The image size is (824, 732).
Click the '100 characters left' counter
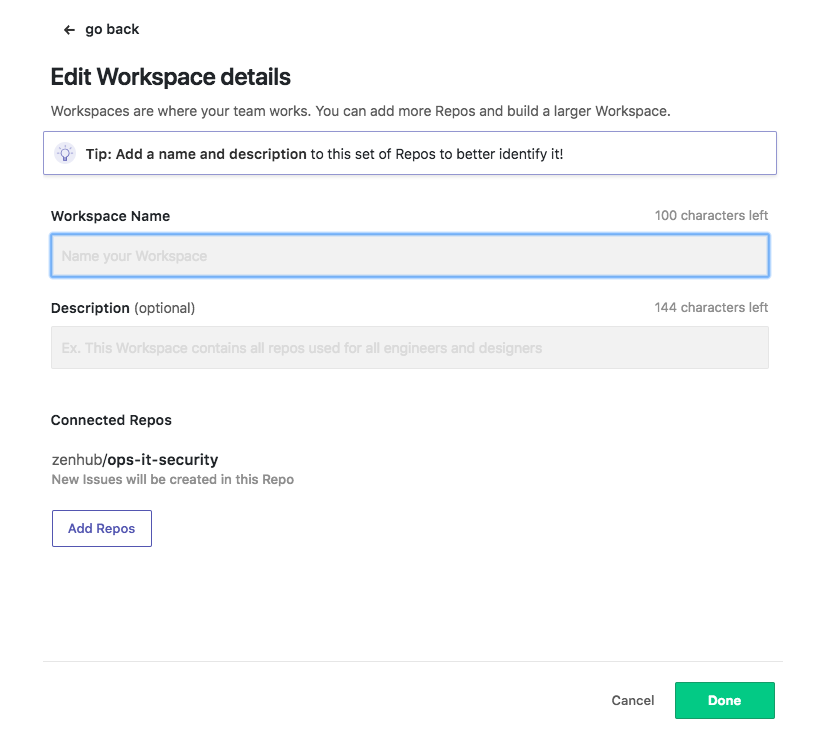[711, 215]
